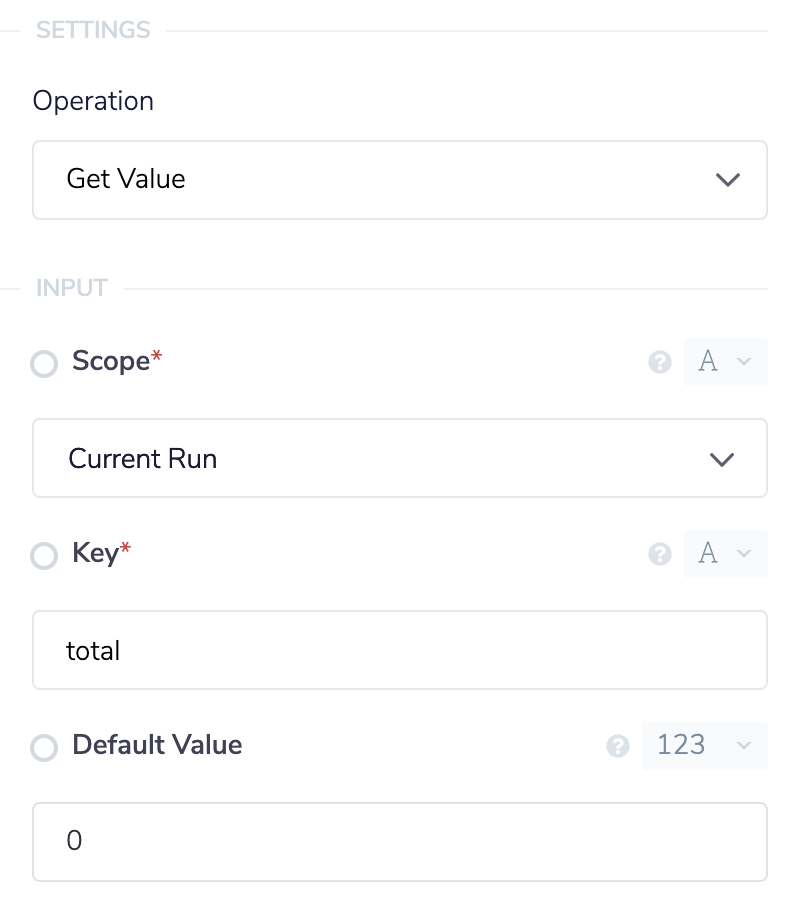This screenshot has height=924, width=796.
Task: Click the Key input field containing 'total'
Action: click(400, 651)
